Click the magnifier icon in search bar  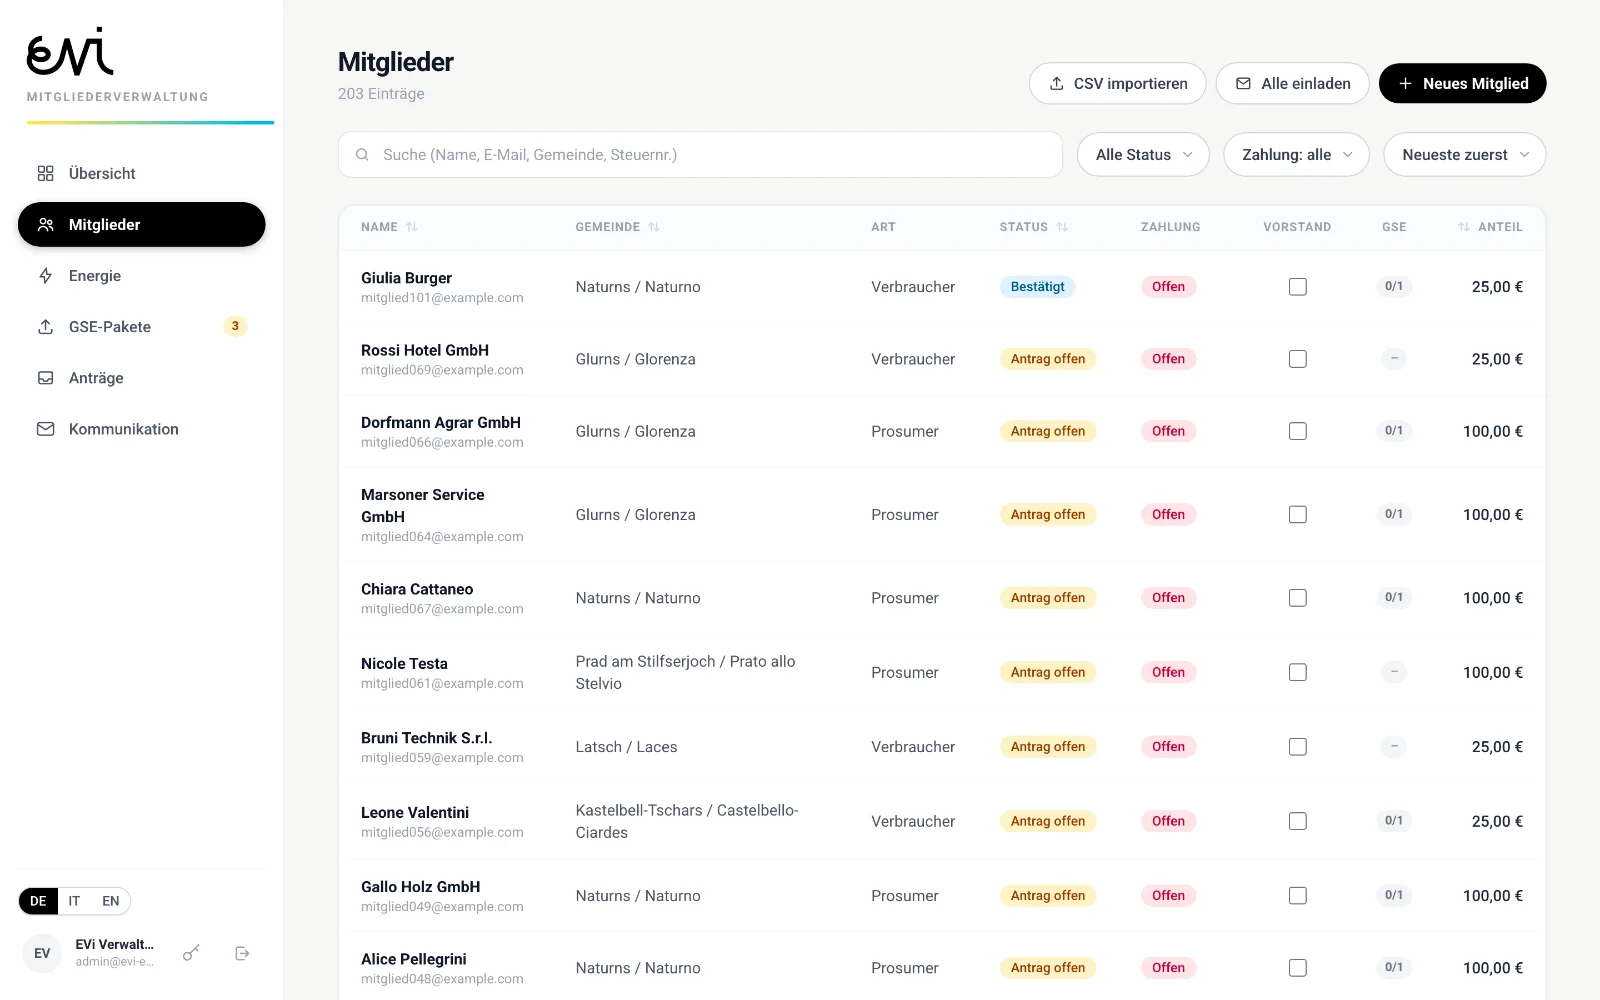point(362,155)
